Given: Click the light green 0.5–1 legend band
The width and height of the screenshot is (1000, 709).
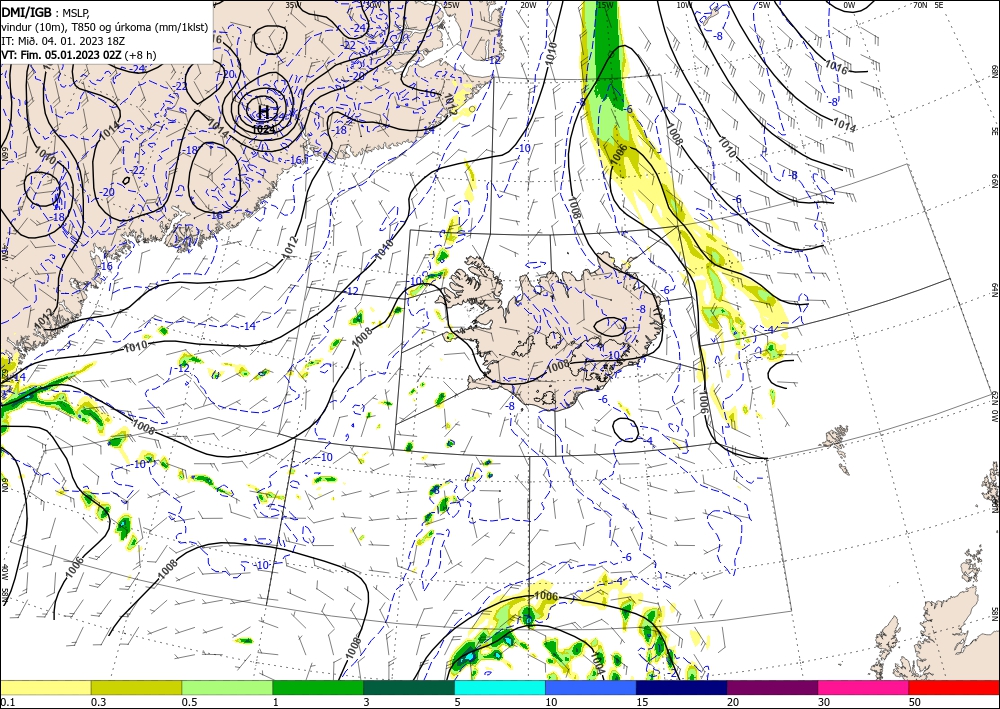Looking at the screenshot, I should 227,687.
